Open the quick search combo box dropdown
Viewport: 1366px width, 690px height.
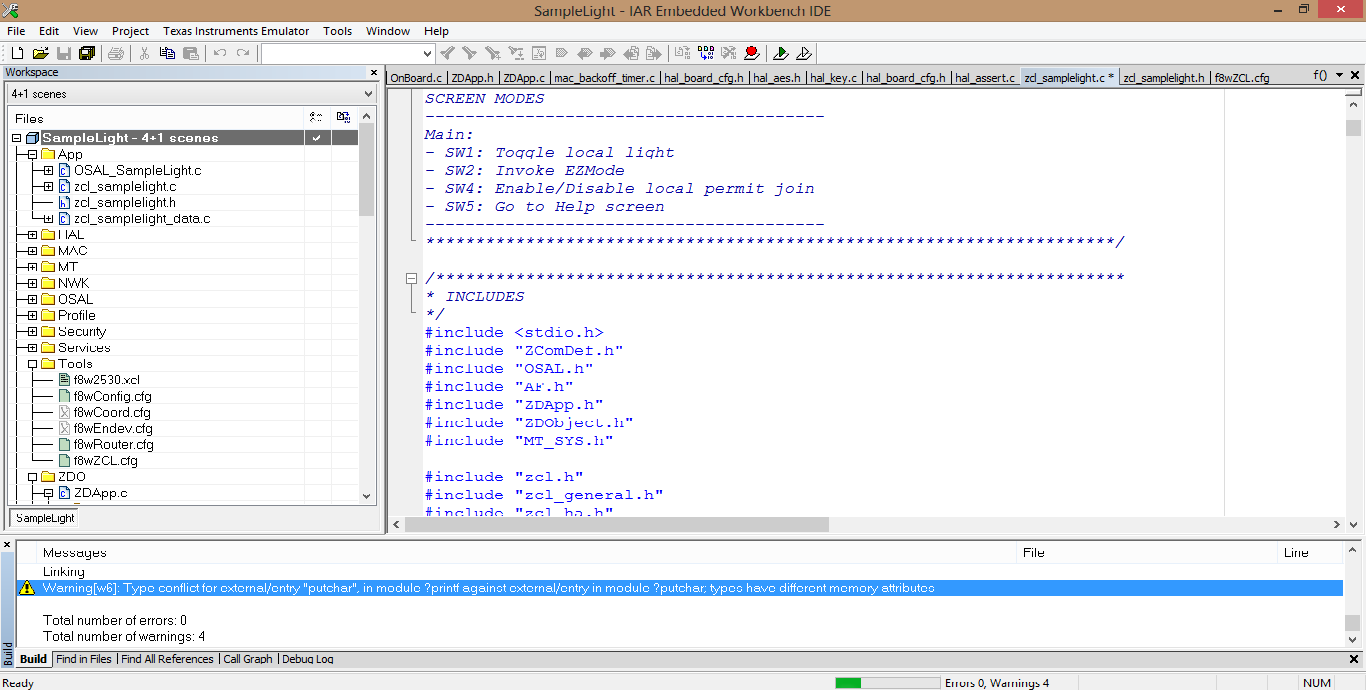[x=427, y=53]
